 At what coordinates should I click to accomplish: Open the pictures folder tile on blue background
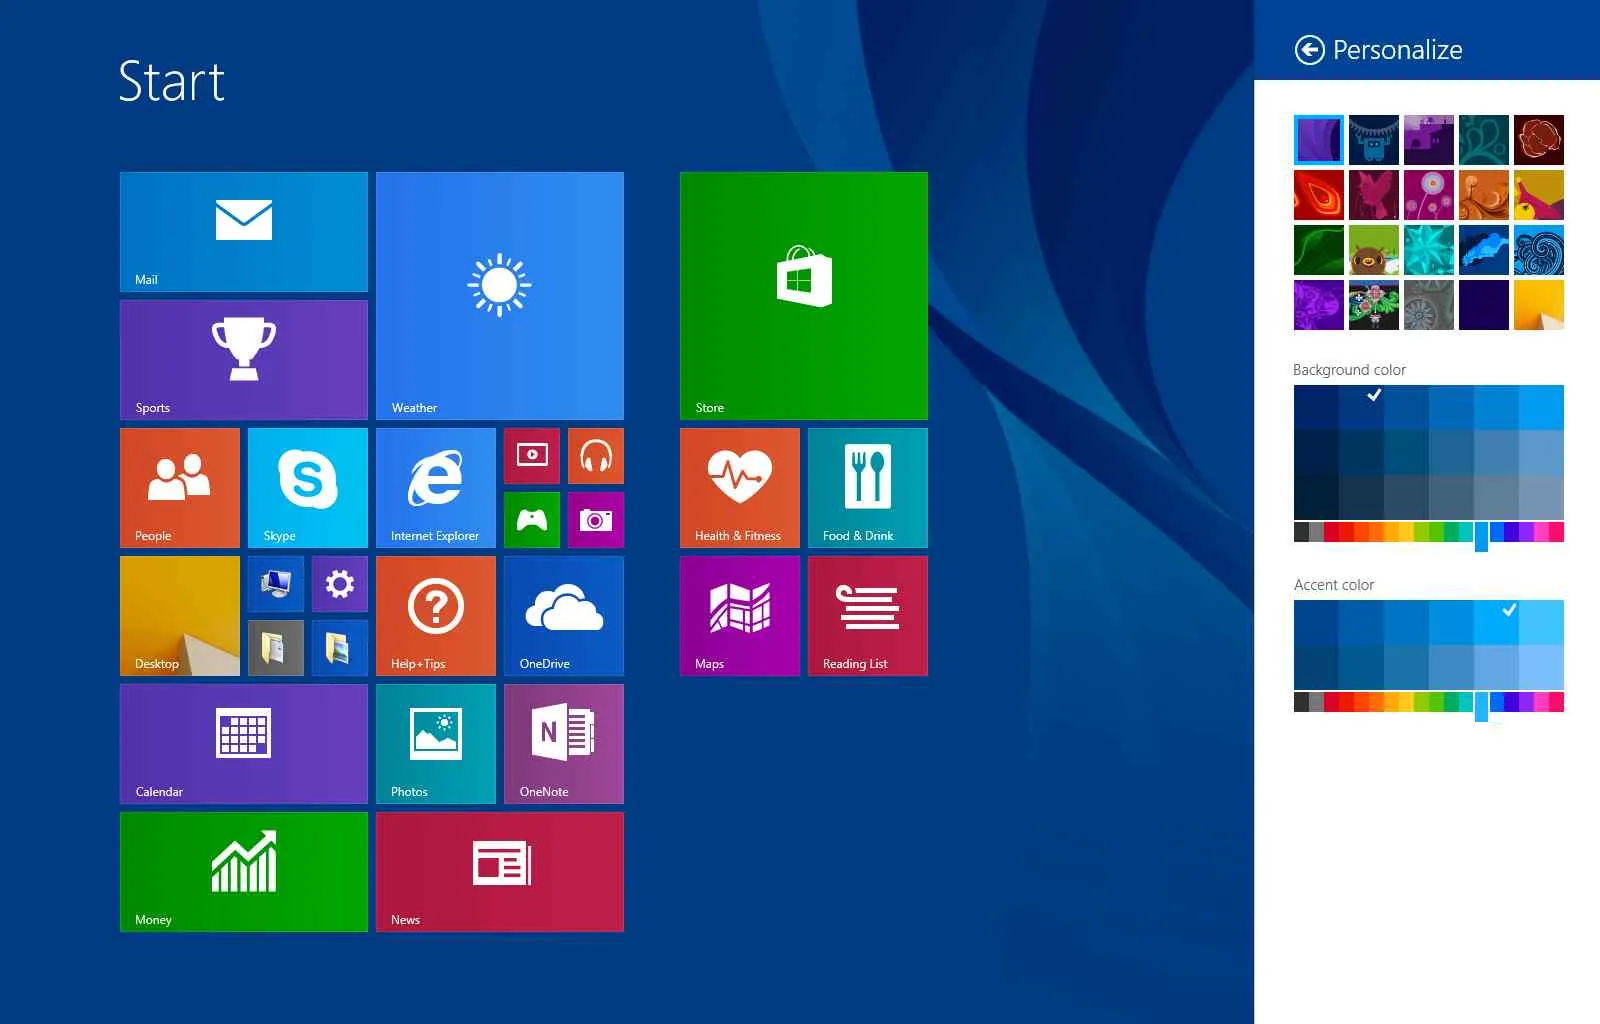click(340, 648)
